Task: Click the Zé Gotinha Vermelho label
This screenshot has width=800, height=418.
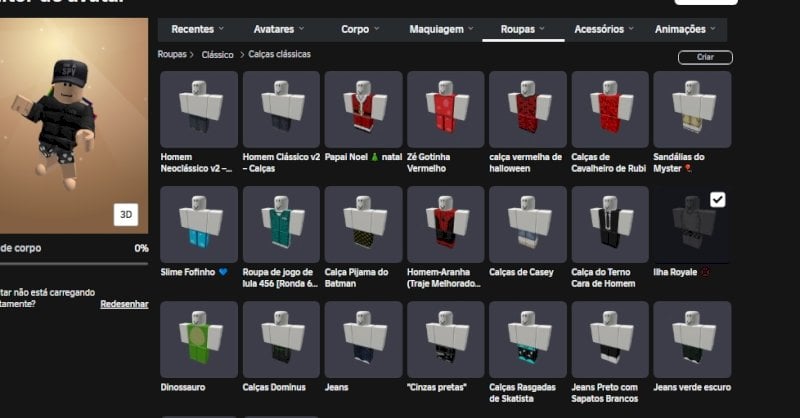Action: pos(429,162)
